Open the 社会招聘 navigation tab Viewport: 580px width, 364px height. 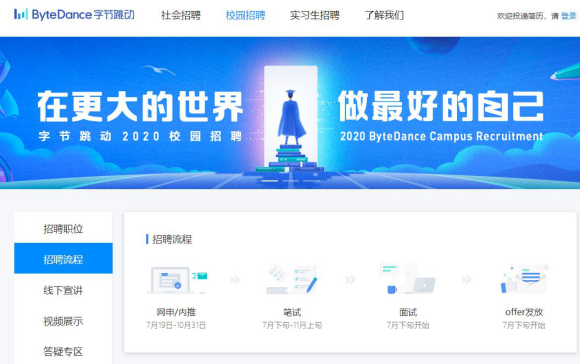(181, 16)
